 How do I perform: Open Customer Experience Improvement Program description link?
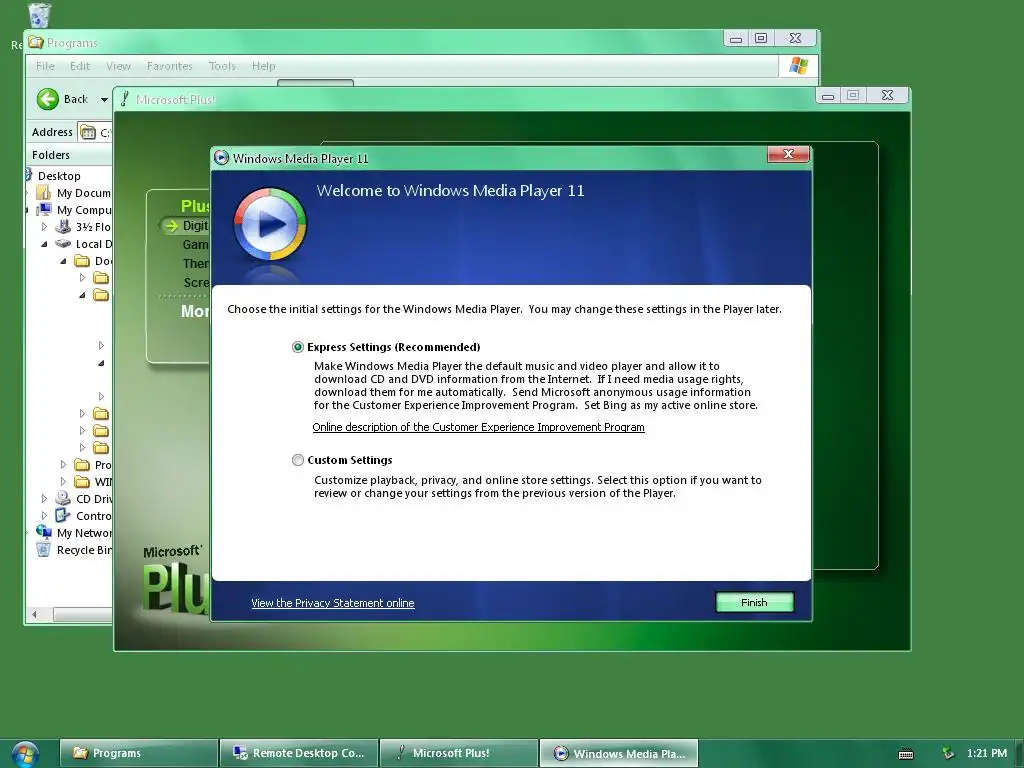pyautogui.click(x=478, y=427)
